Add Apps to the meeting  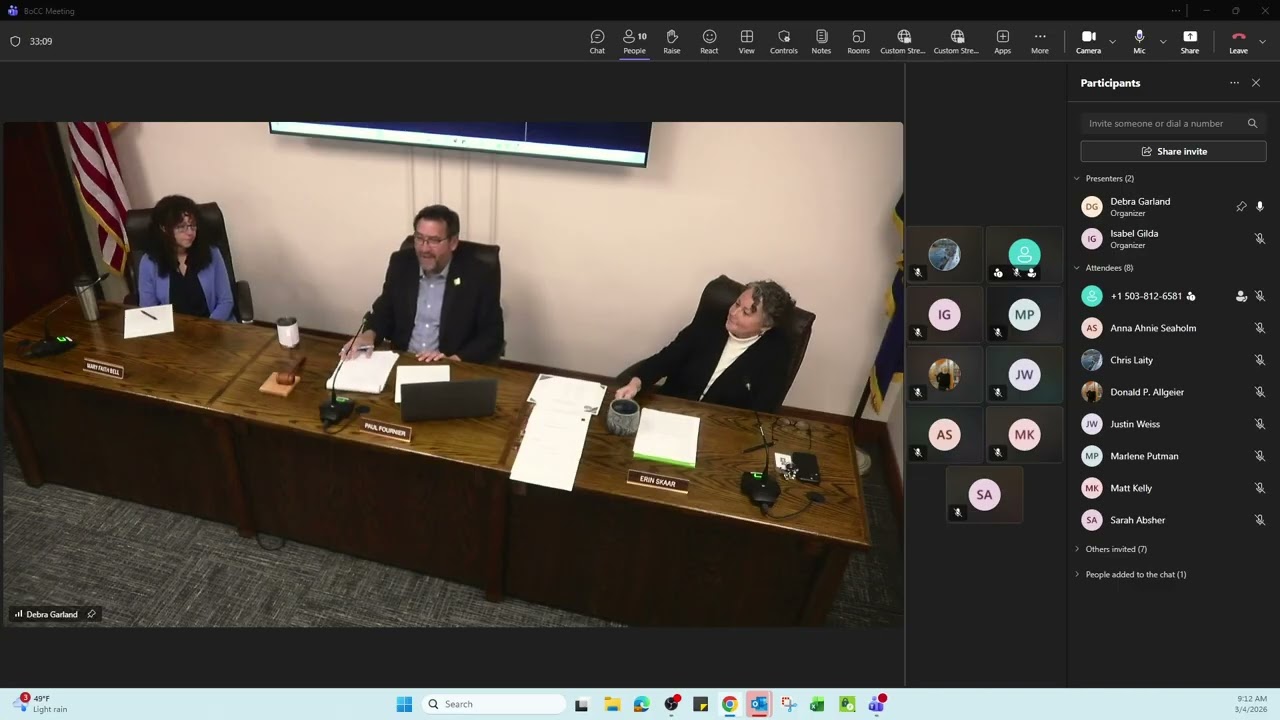[1002, 41]
